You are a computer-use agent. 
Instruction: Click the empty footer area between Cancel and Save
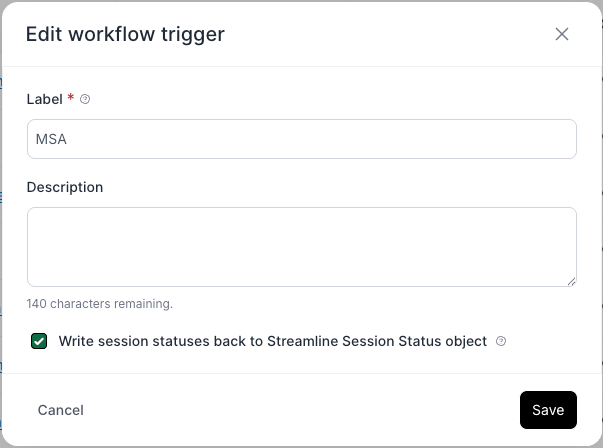(x=300, y=410)
